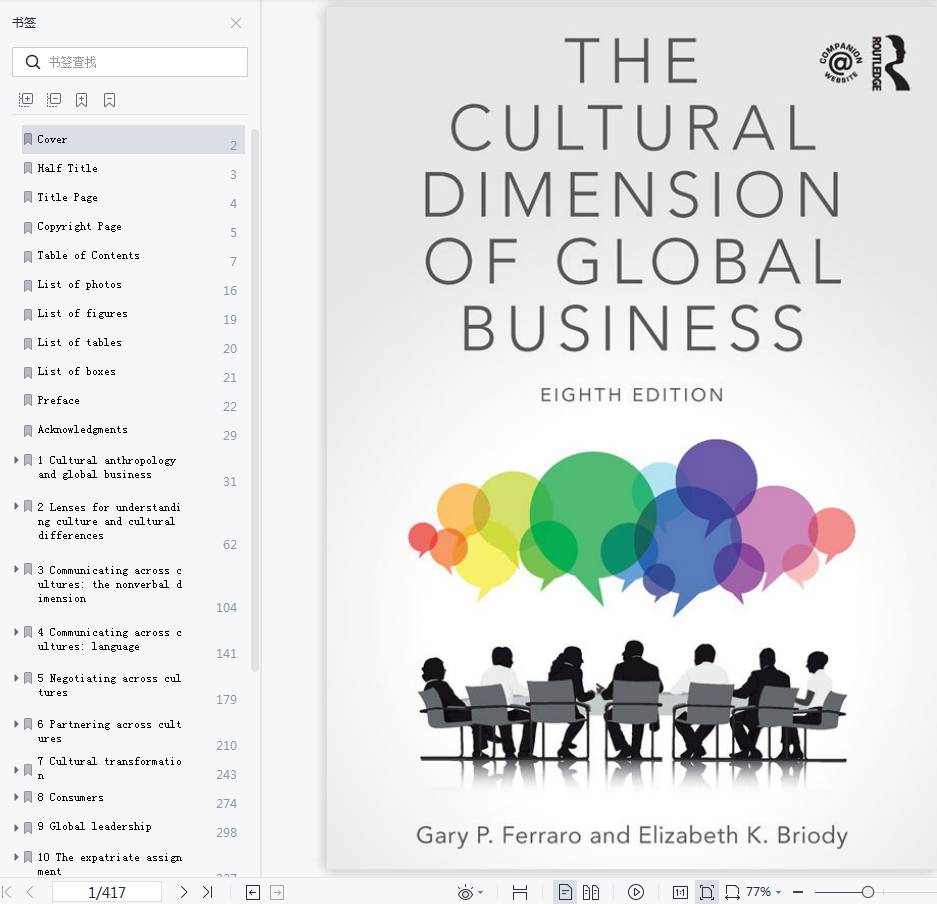Expand chapter 6 Partnering across cultures
Image resolution: width=937 pixels, height=904 pixels.
pos(16,724)
